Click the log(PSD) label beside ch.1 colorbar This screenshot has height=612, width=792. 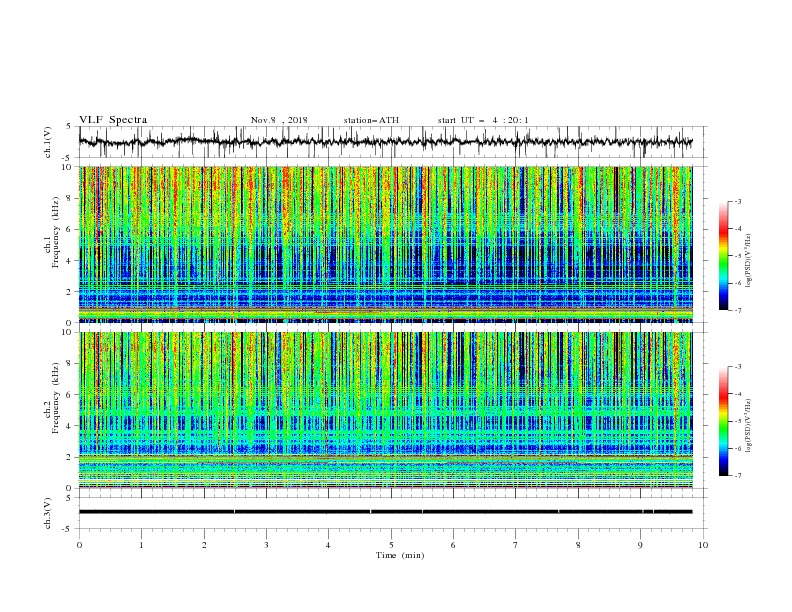pos(749,261)
